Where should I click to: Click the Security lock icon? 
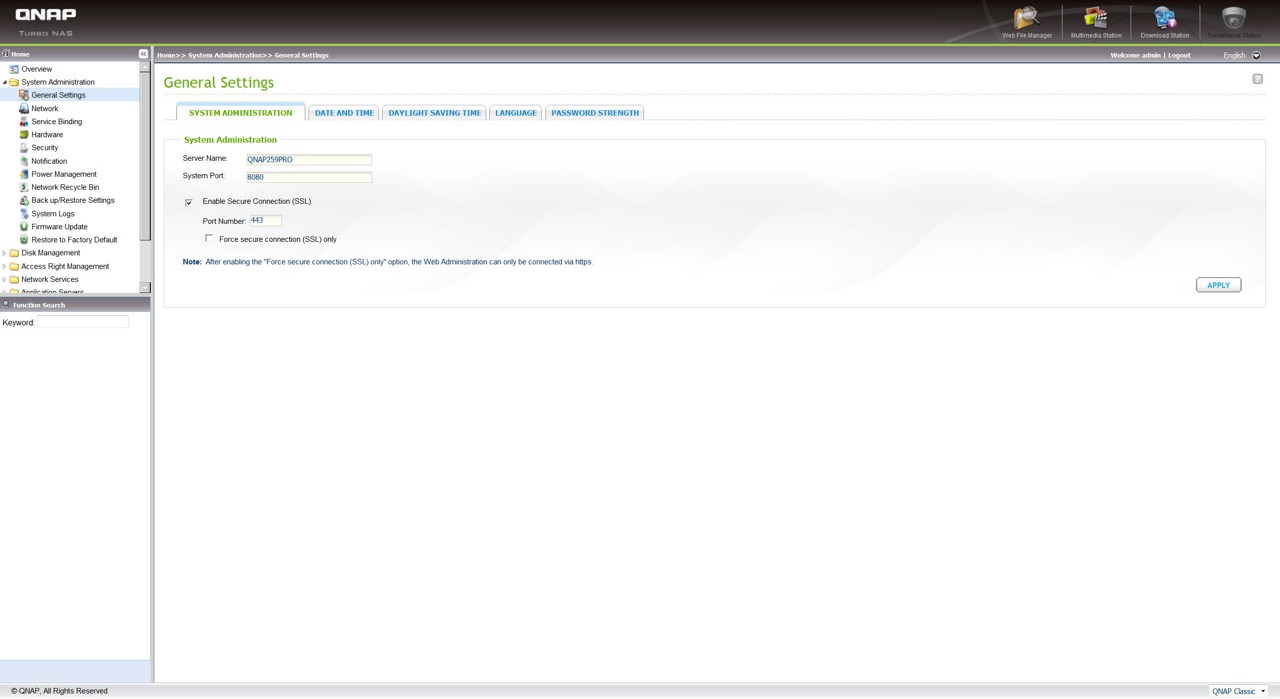24,147
